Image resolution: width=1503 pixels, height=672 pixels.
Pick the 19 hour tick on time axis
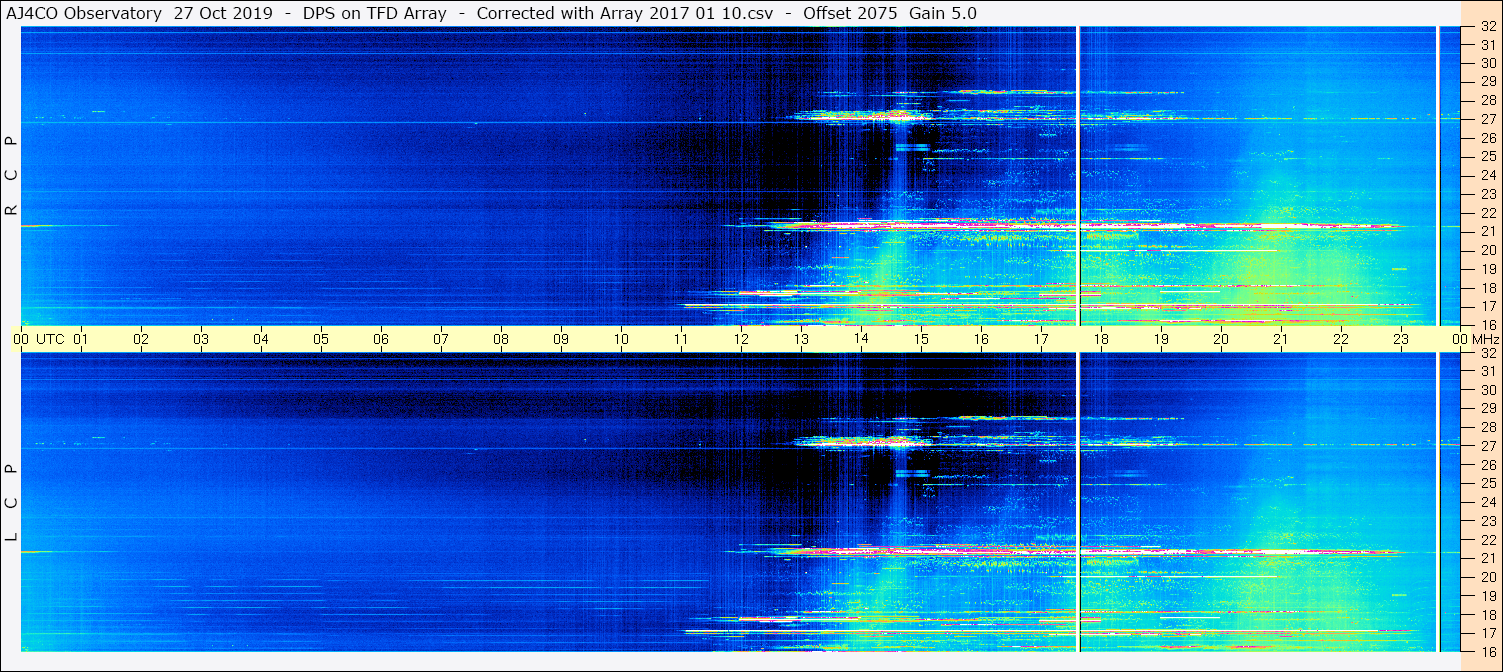tap(1161, 339)
